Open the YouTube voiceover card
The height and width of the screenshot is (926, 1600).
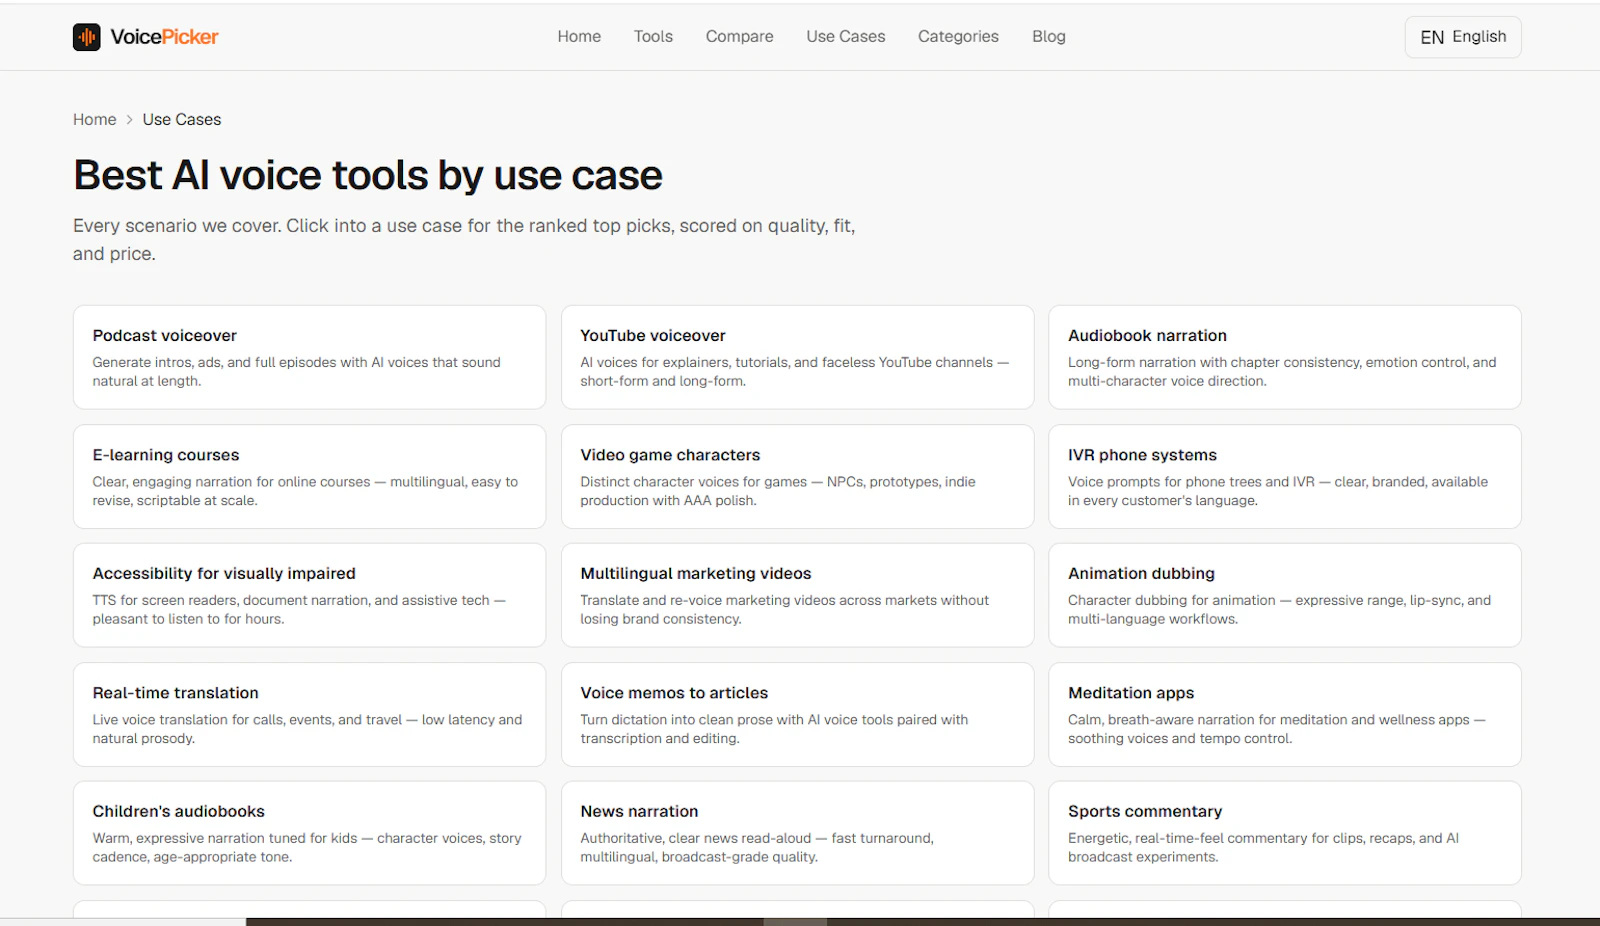click(797, 357)
